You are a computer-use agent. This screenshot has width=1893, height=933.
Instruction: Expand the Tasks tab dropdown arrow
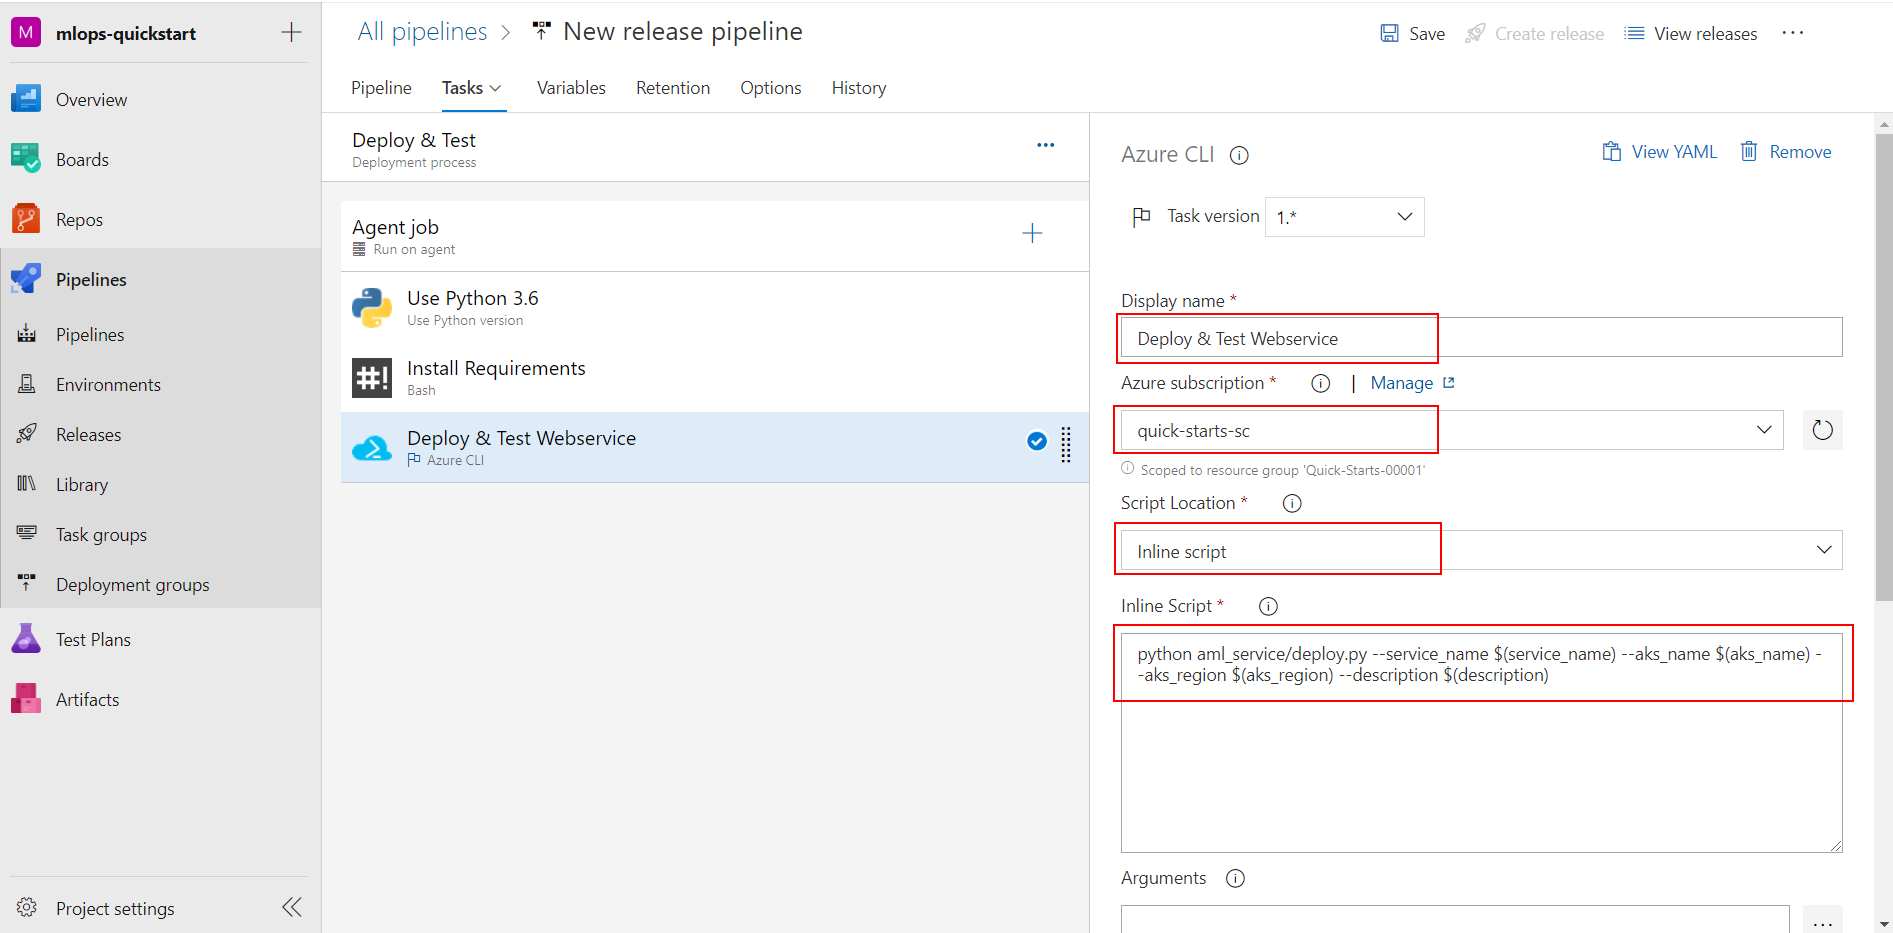click(495, 88)
